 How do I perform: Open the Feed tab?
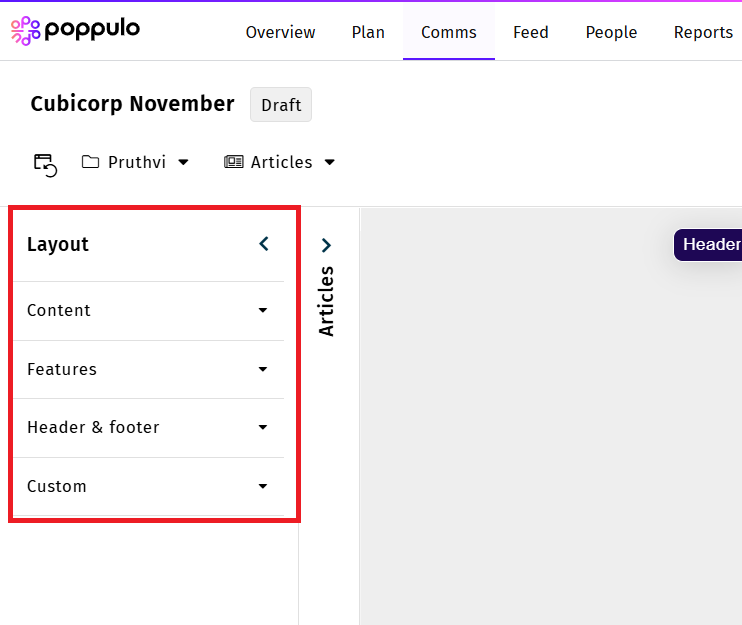[530, 32]
